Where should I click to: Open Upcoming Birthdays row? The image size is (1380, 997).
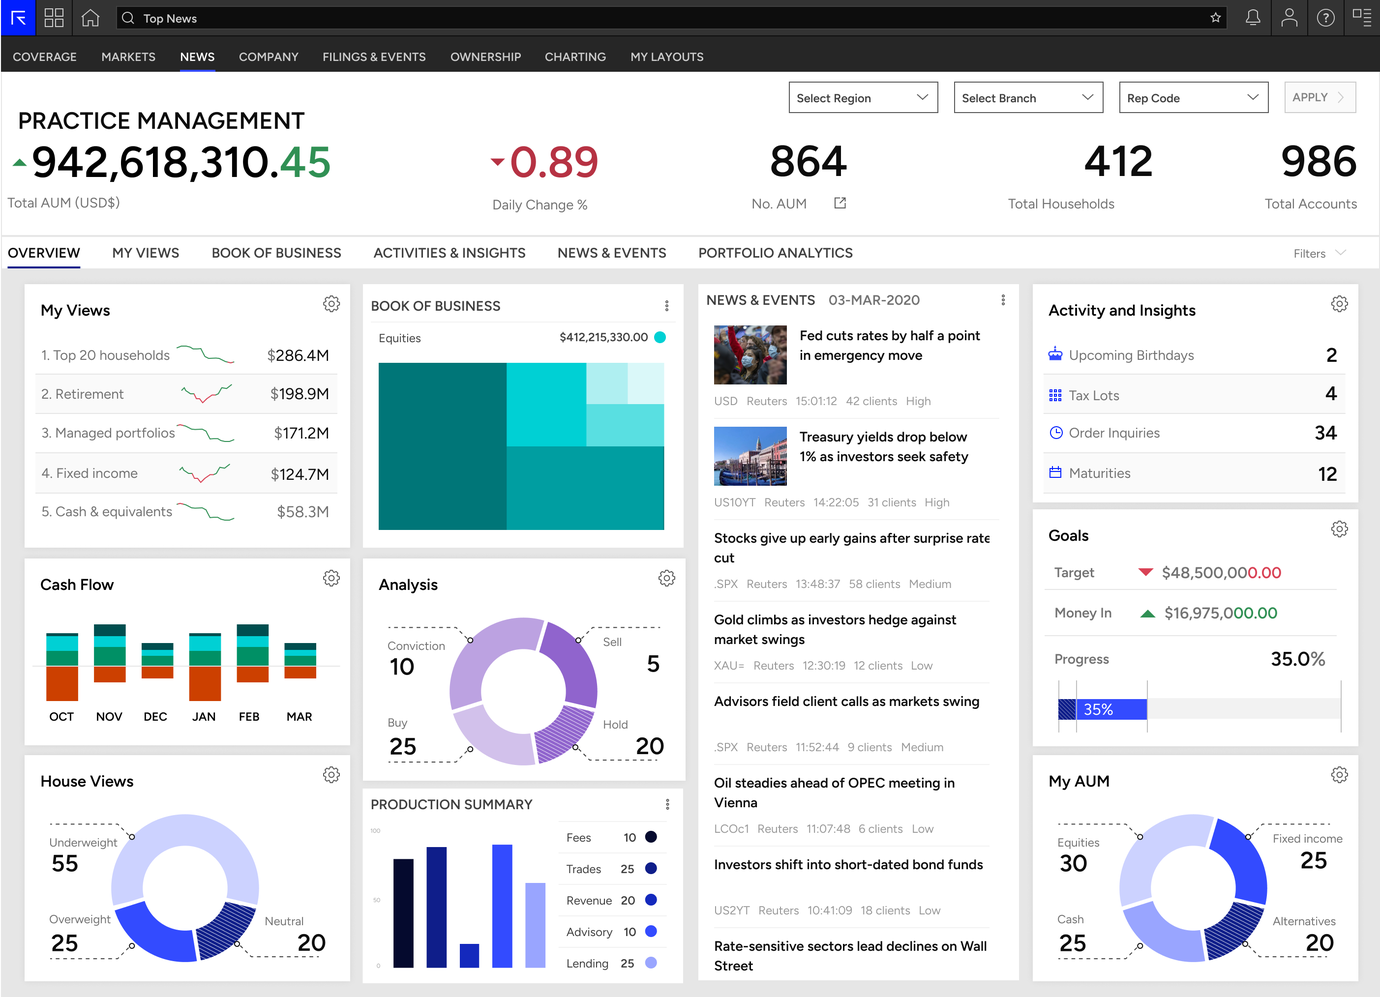point(1195,355)
